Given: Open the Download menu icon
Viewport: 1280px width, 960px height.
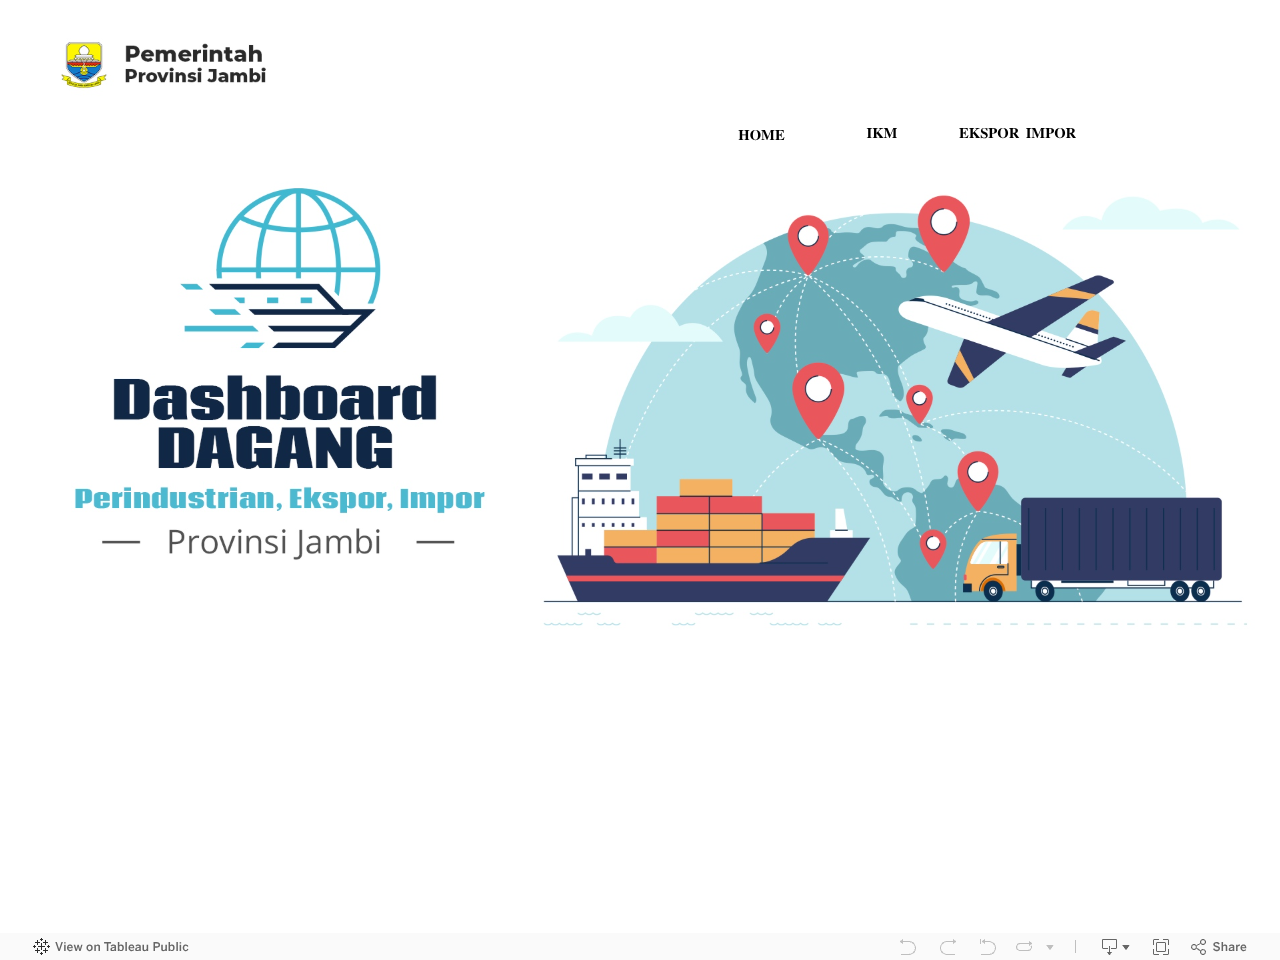Looking at the screenshot, I should tap(1115, 947).
